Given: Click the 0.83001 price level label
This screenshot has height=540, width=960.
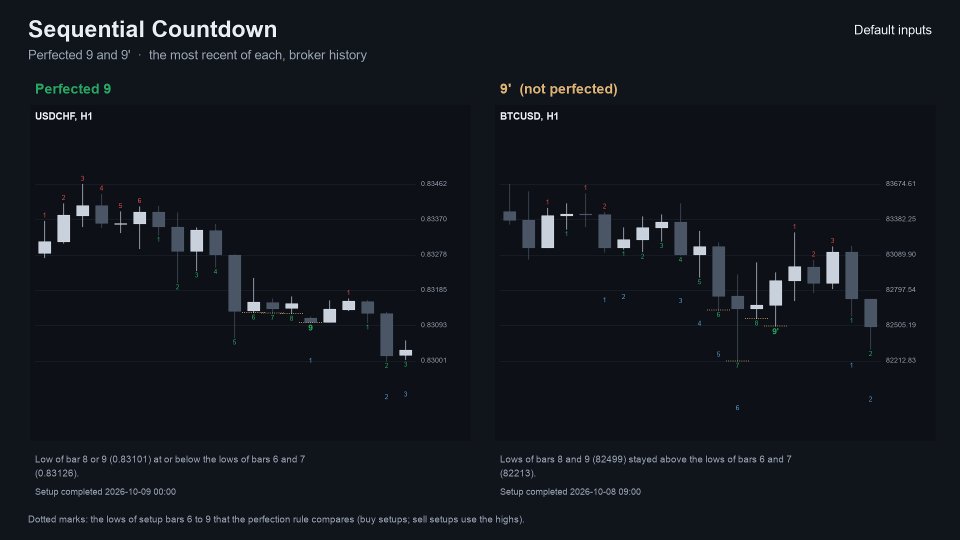Looking at the screenshot, I should [x=433, y=361].
